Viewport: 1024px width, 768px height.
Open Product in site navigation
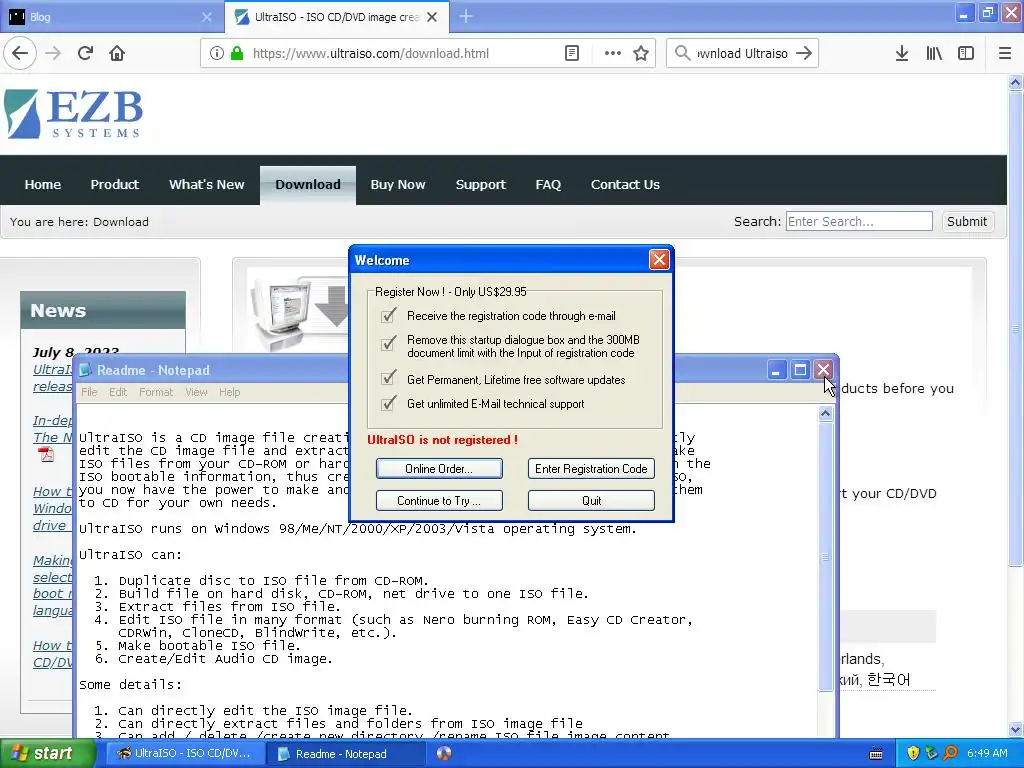[x=115, y=185]
